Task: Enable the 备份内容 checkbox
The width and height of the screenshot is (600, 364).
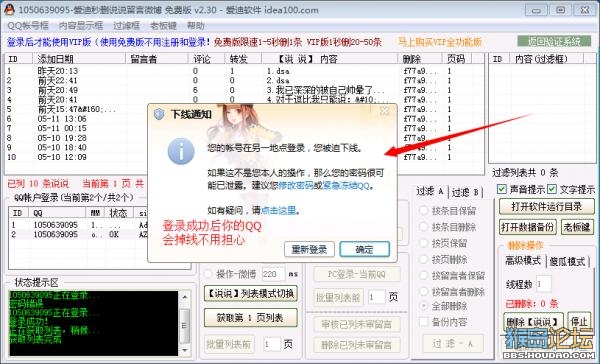Action: [424, 322]
